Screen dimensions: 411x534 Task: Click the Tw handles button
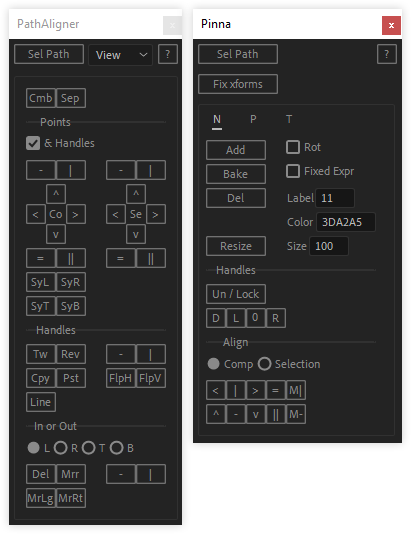tap(41, 354)
